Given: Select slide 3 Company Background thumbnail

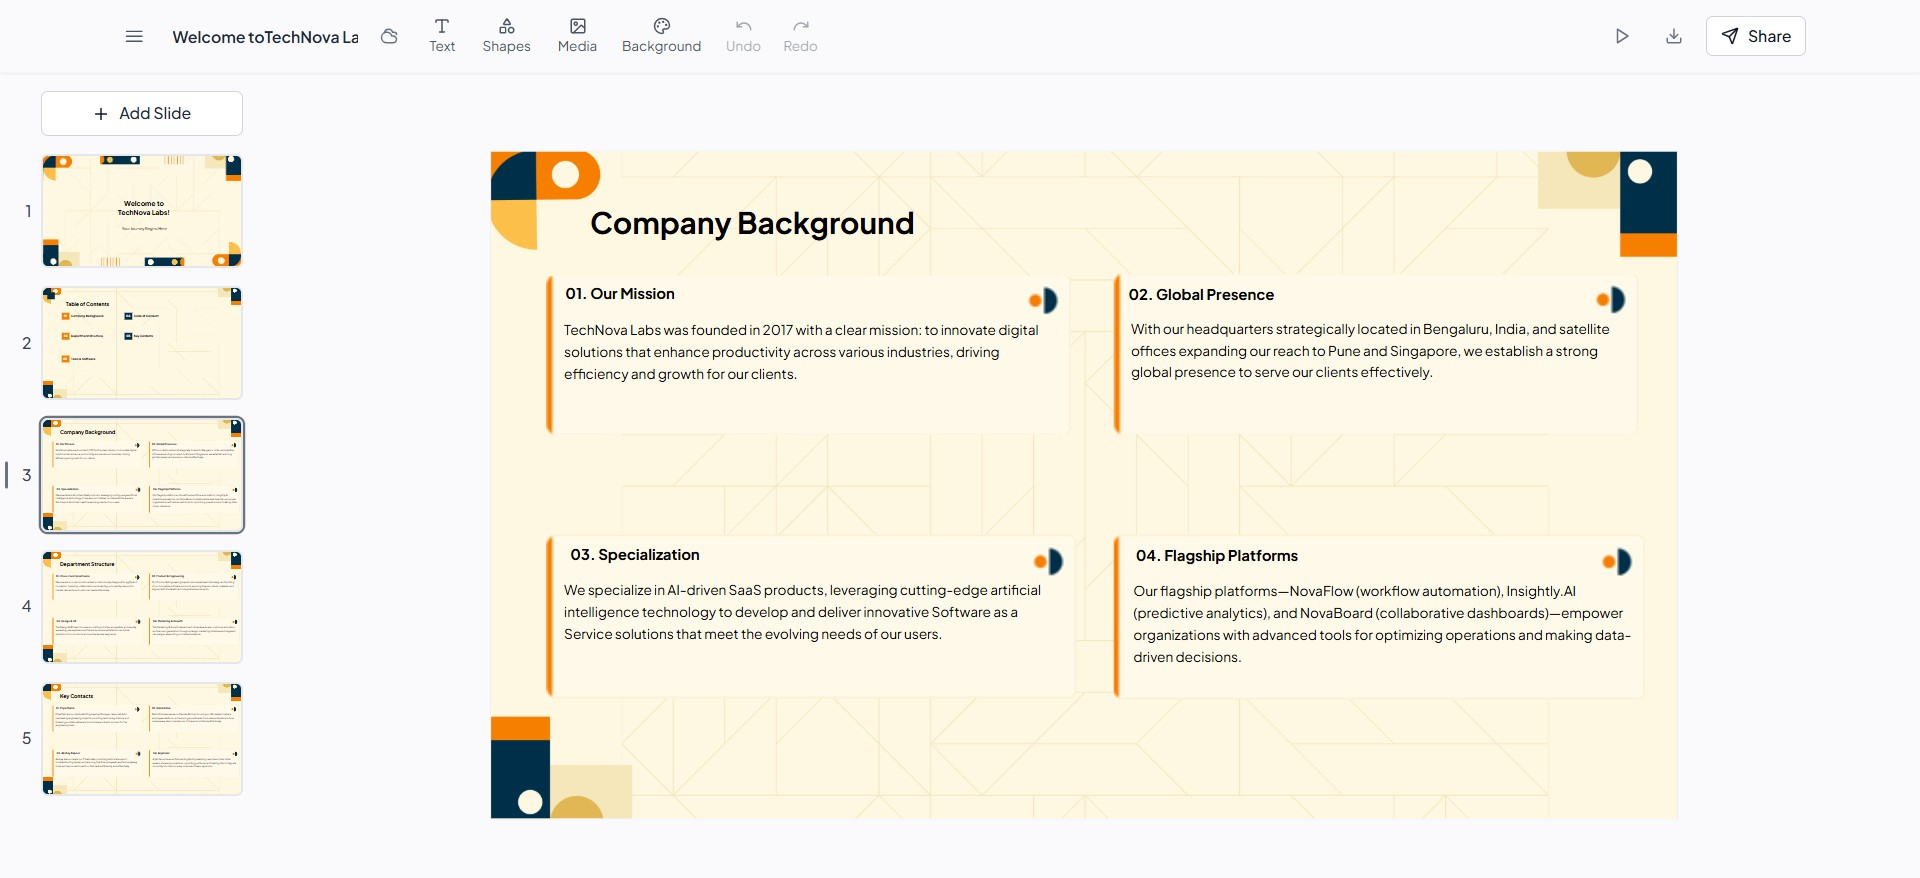Looking at the screenshot, I should (142, 475).
